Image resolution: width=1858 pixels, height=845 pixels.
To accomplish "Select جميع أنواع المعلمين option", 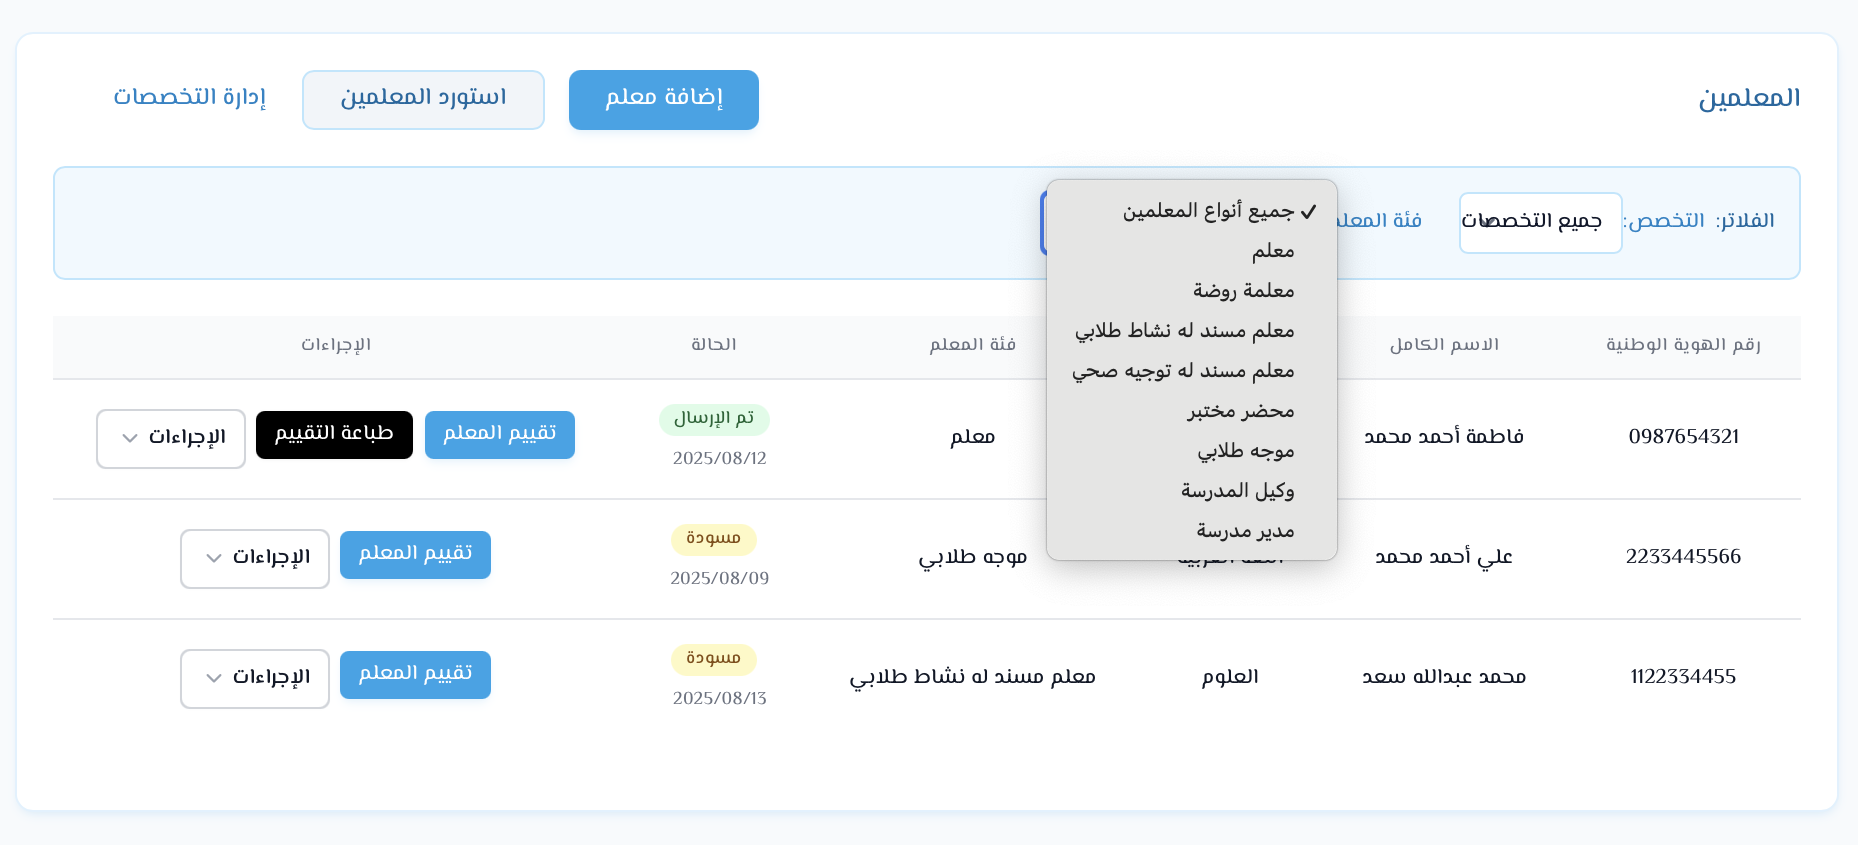I will 1208,211.
